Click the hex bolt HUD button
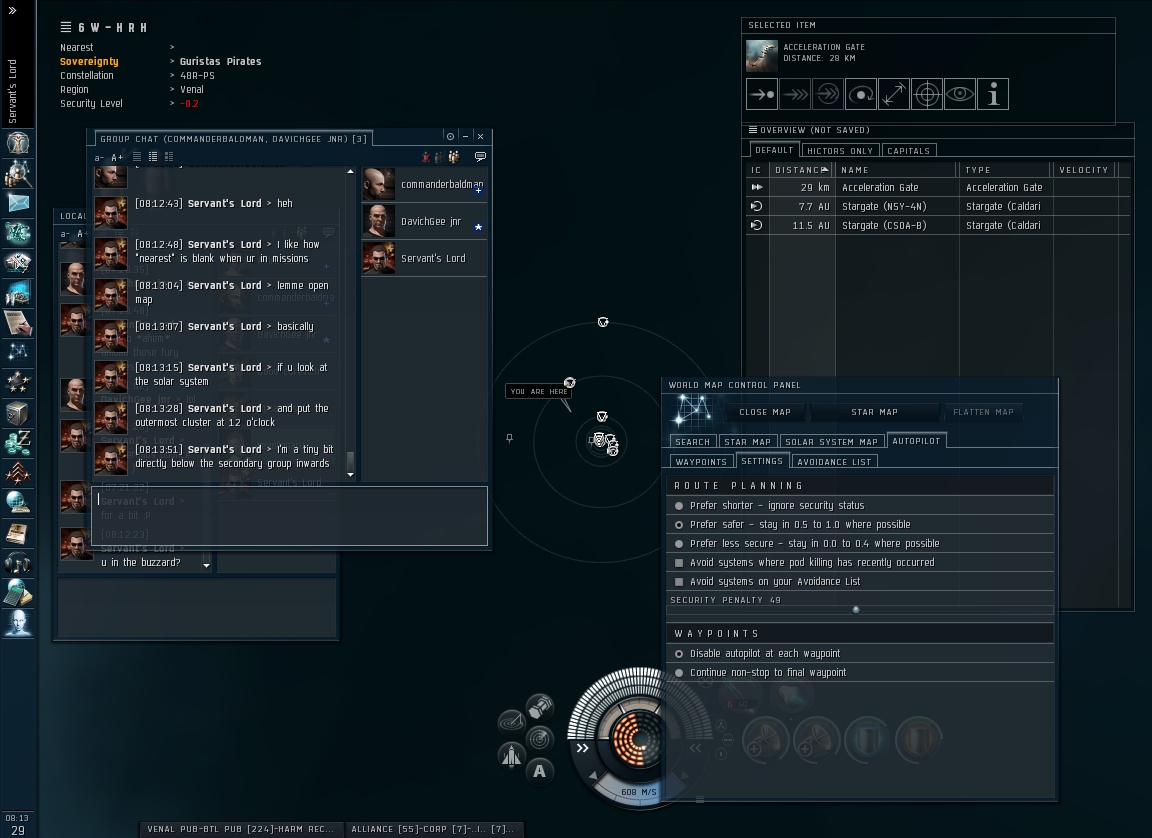The width and height of the screenshot is (1152, 838). [540, 707]
